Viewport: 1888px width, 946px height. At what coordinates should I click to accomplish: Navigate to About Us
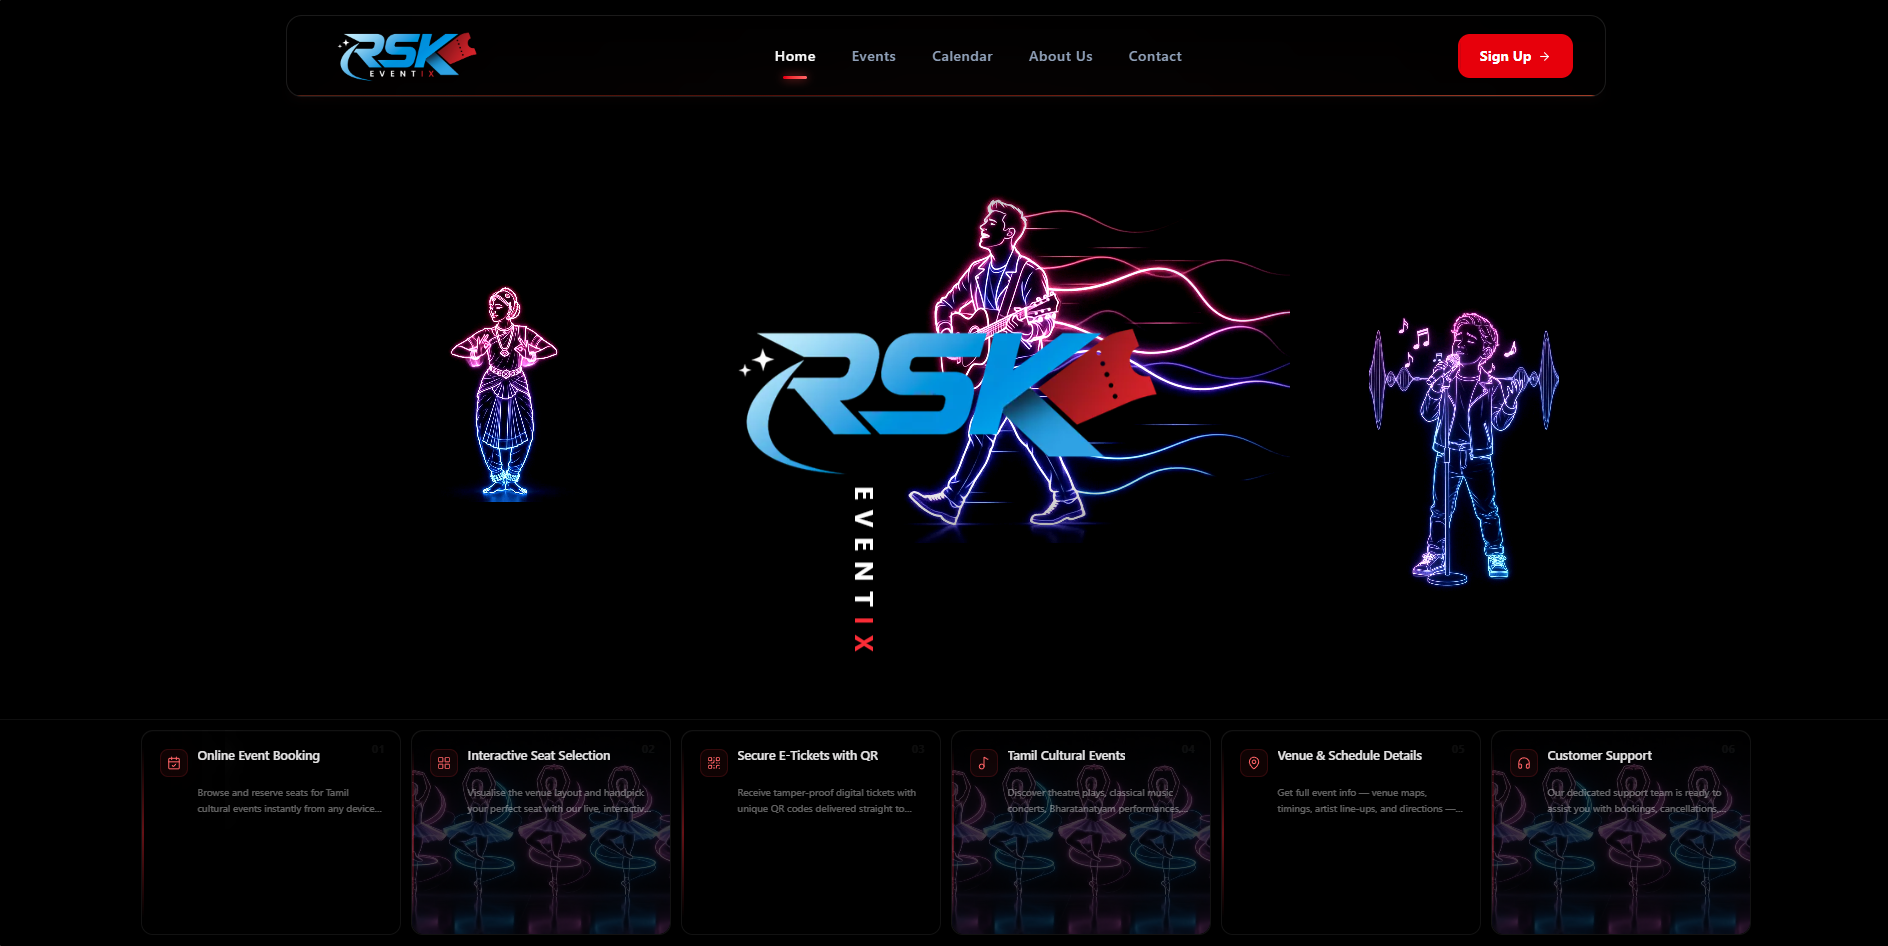(1060, 56)
